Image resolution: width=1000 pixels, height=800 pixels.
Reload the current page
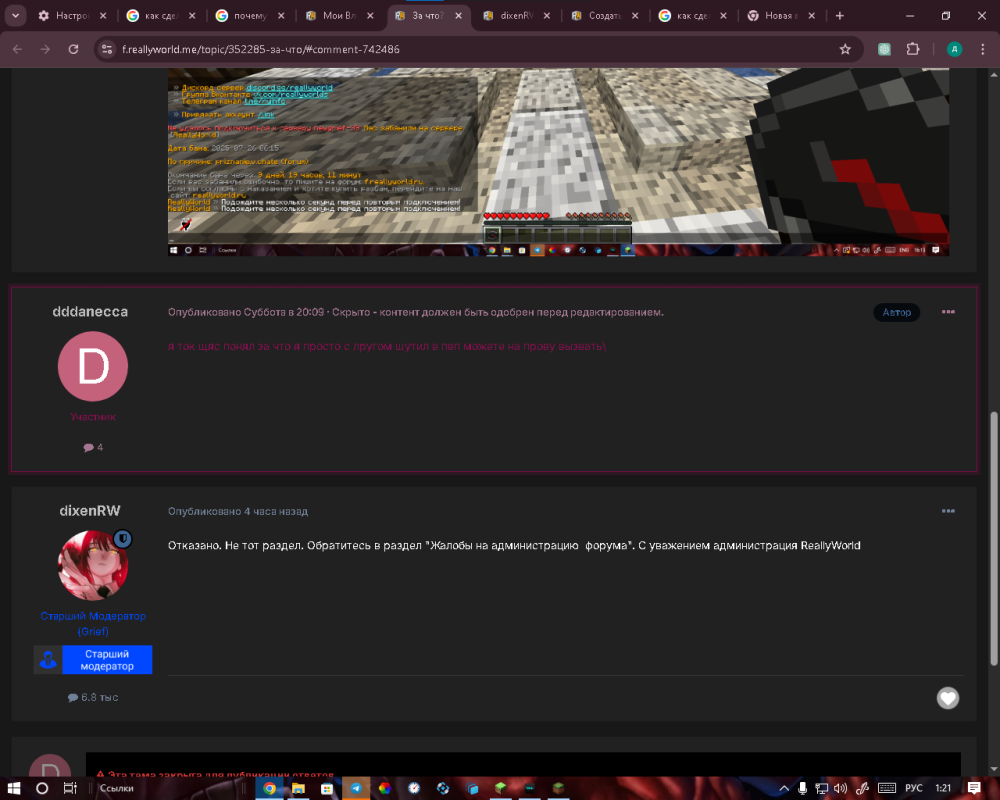coord(73,49)
